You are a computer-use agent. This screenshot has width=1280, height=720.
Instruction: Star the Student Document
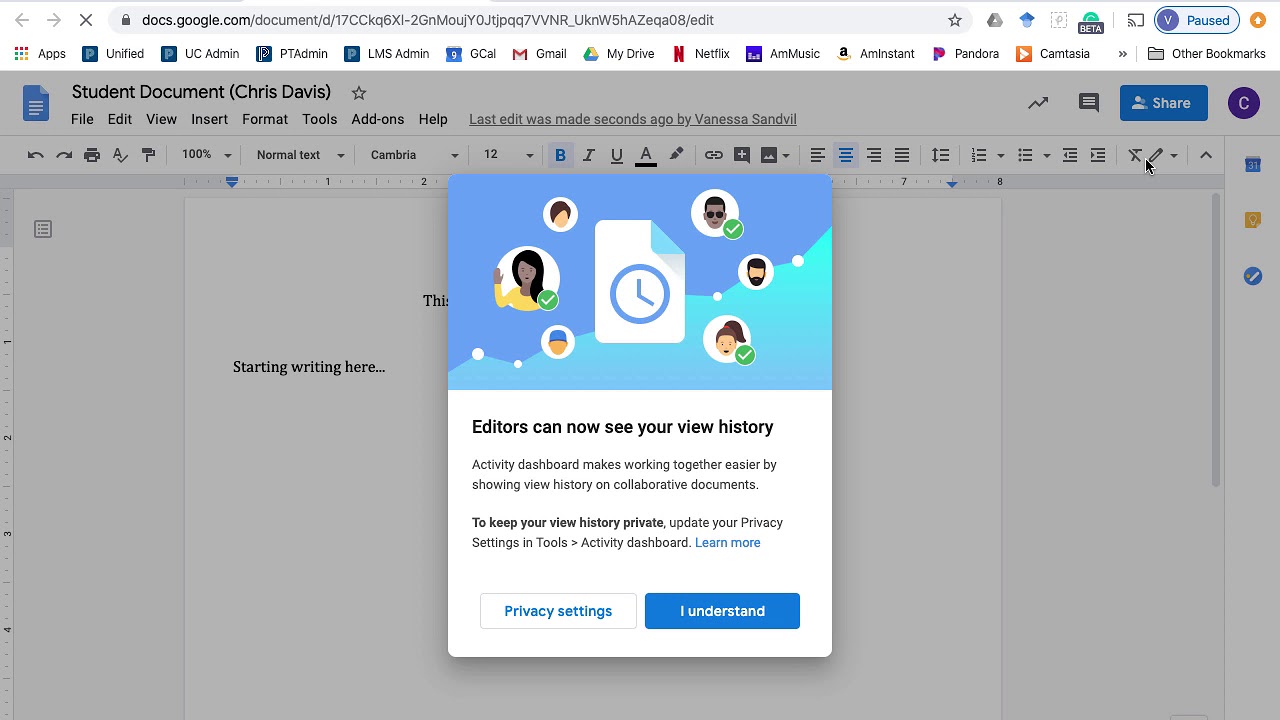pos(359,93)
